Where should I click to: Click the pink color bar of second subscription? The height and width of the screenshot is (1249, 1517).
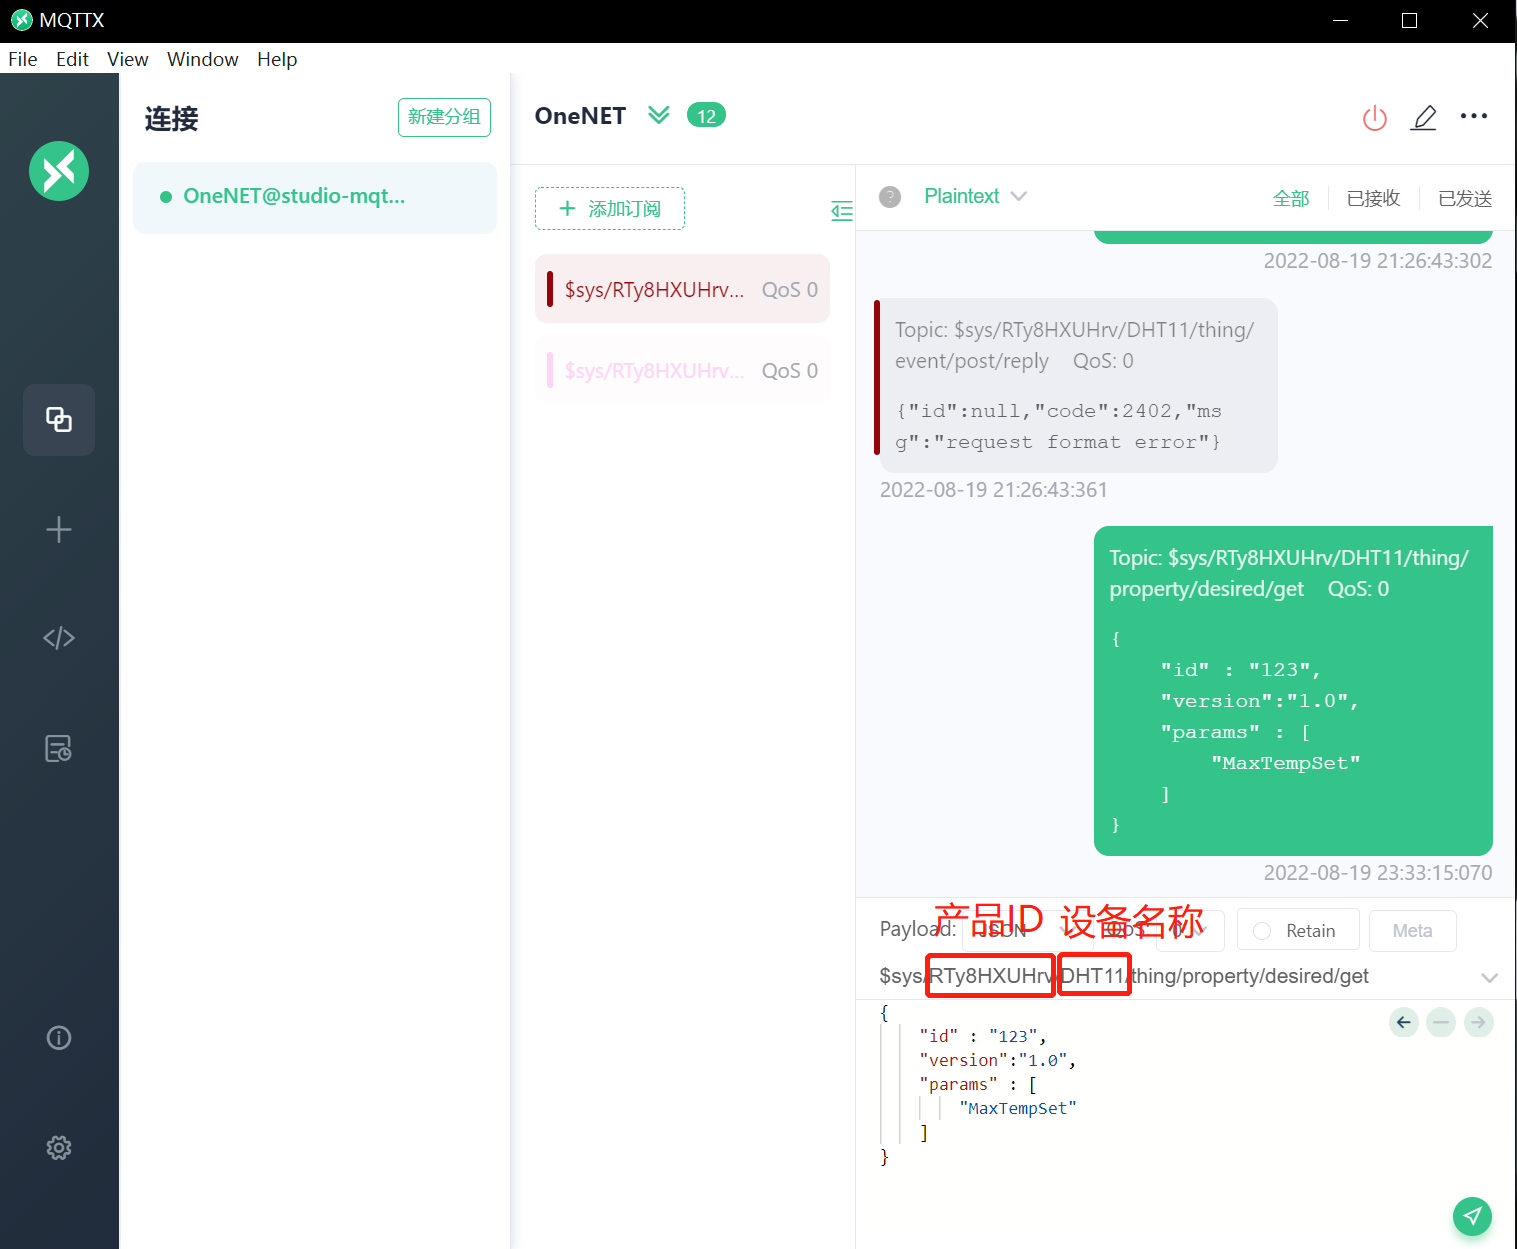pos(550,371)
